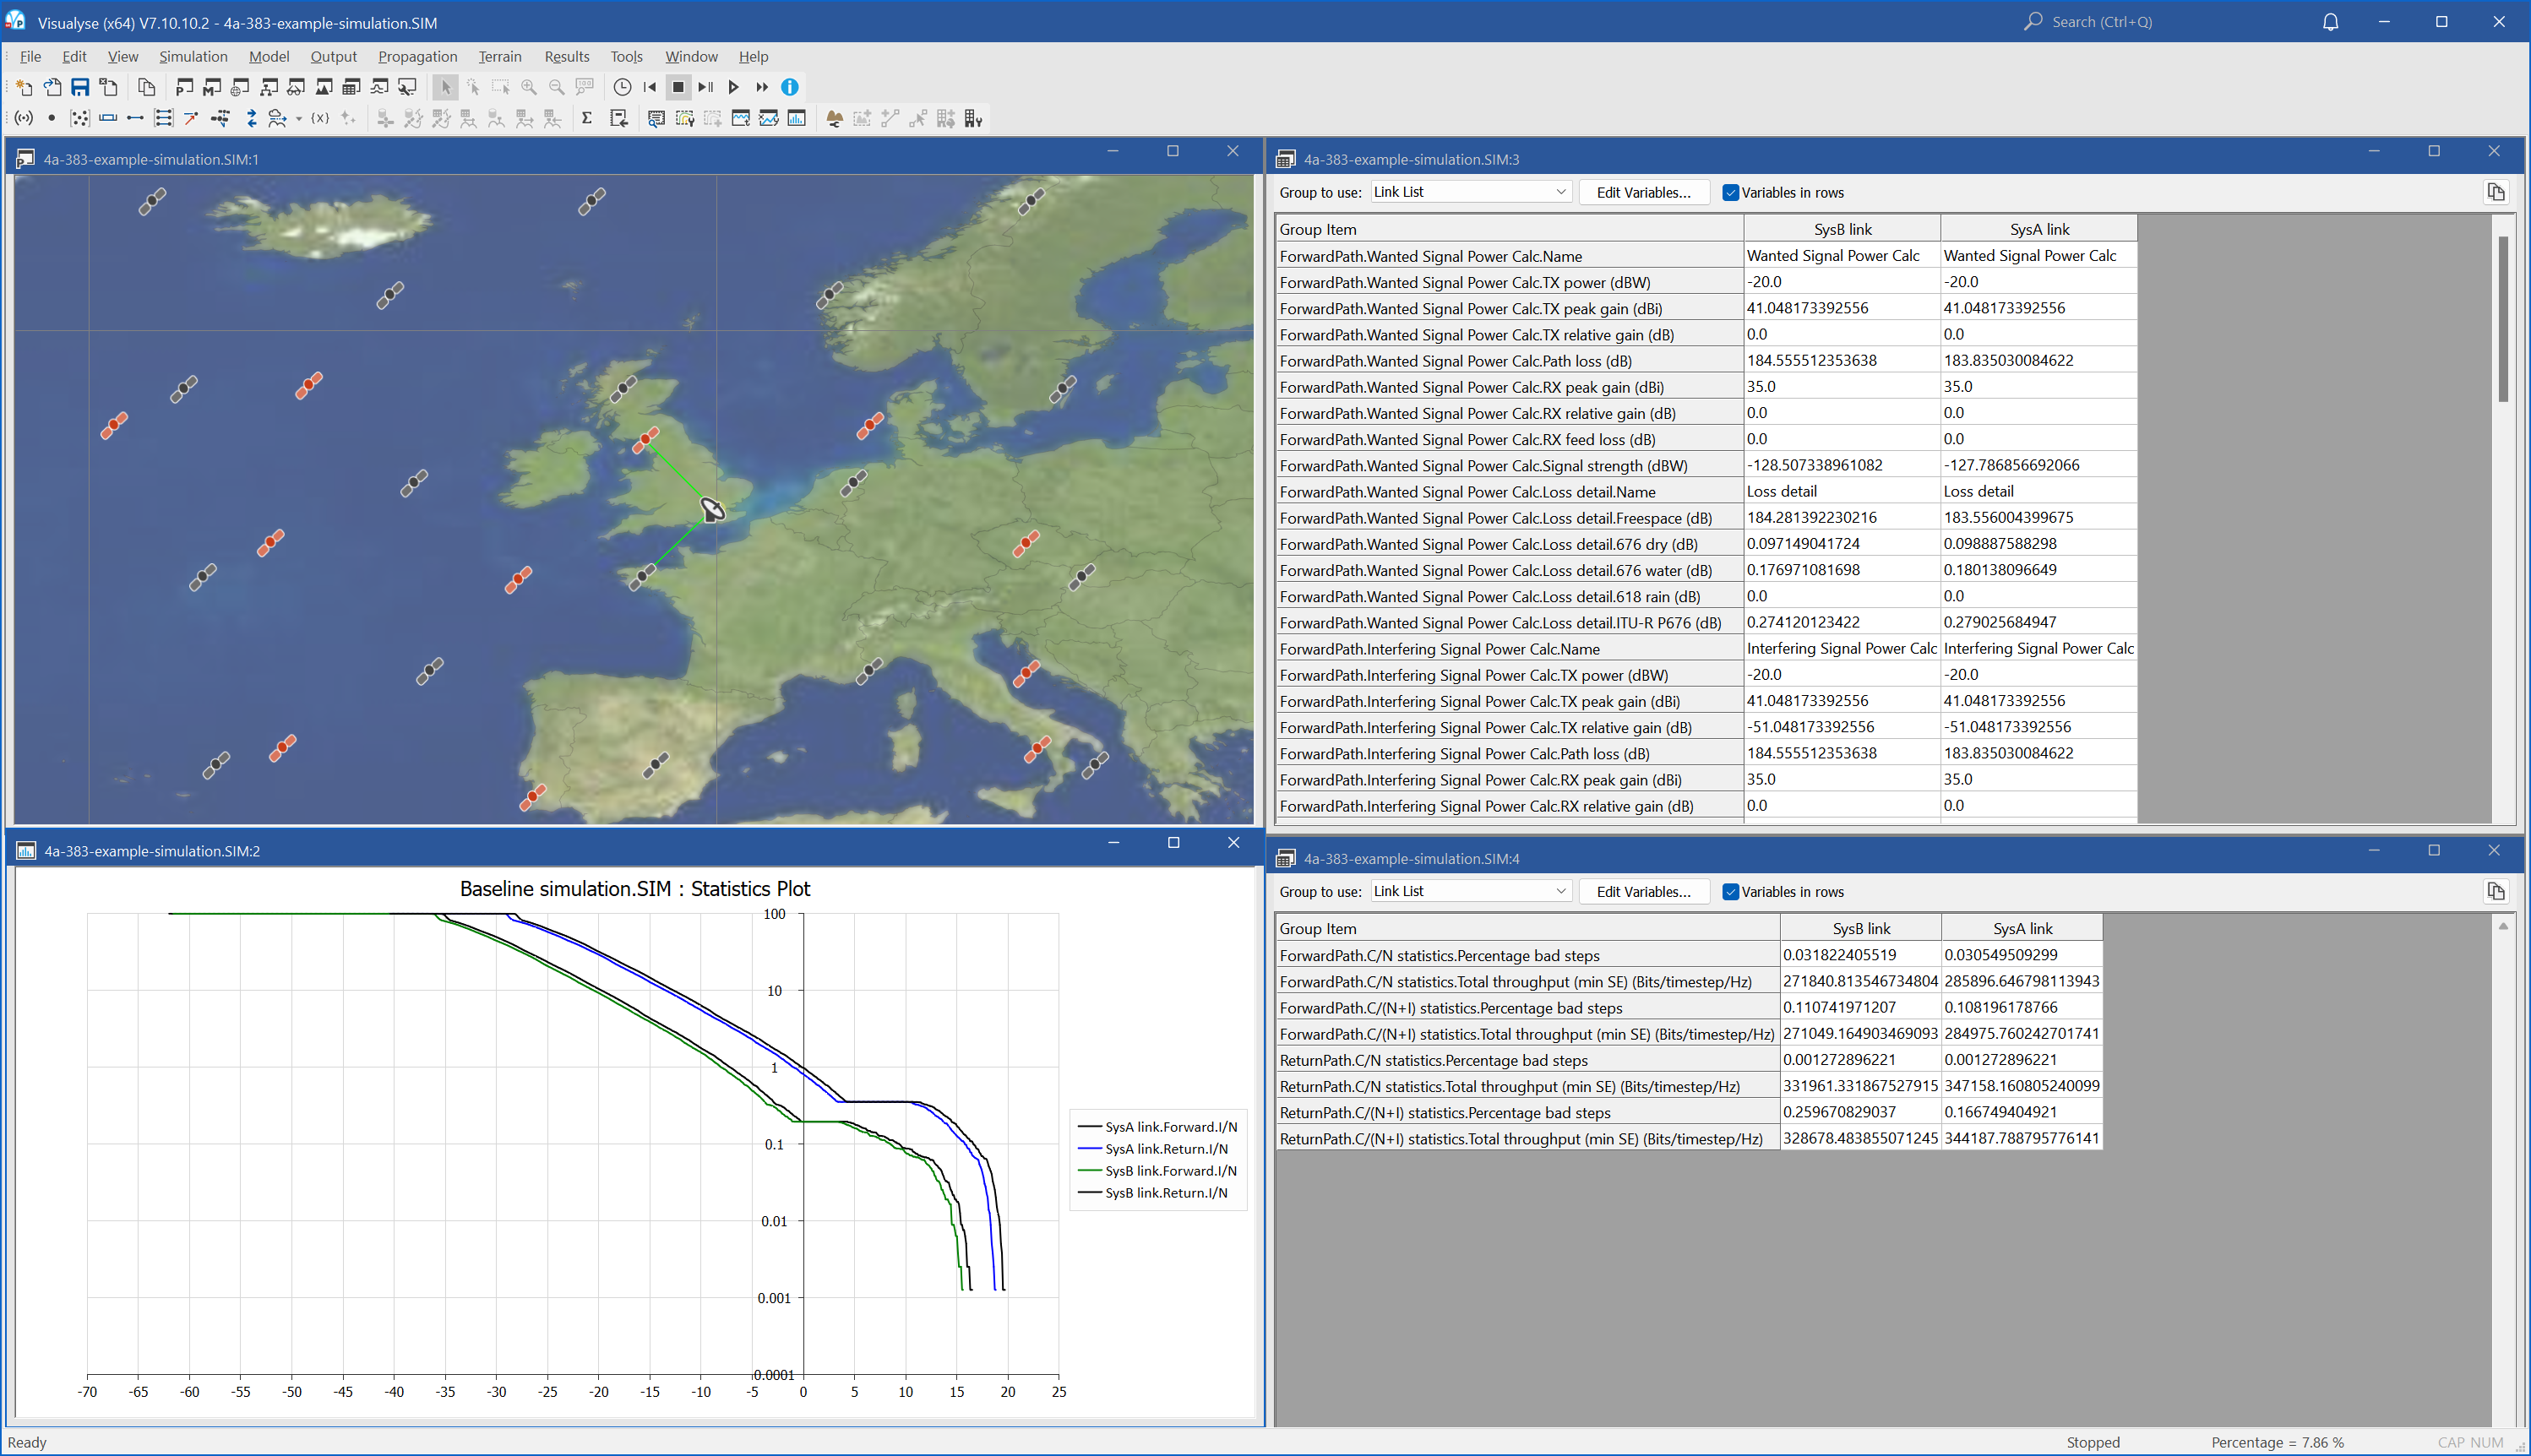Click the Zoom out magnifier tool
Screen dimensions: 2531x1456
point(557,87)
